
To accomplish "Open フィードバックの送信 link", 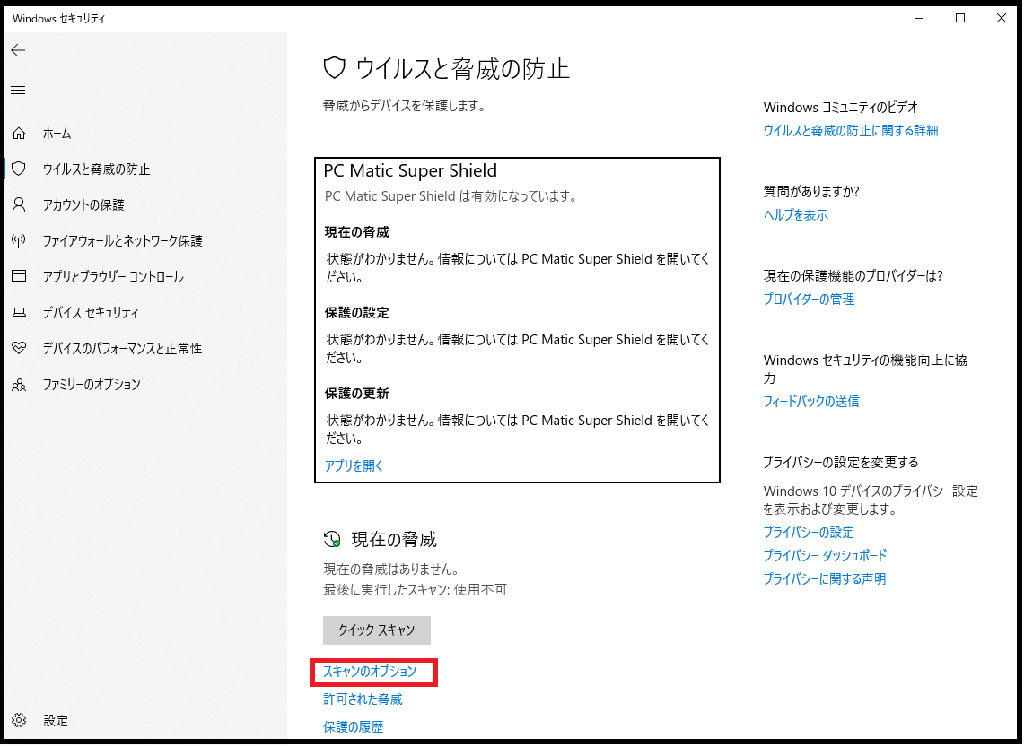I will (x=811, y=402).
